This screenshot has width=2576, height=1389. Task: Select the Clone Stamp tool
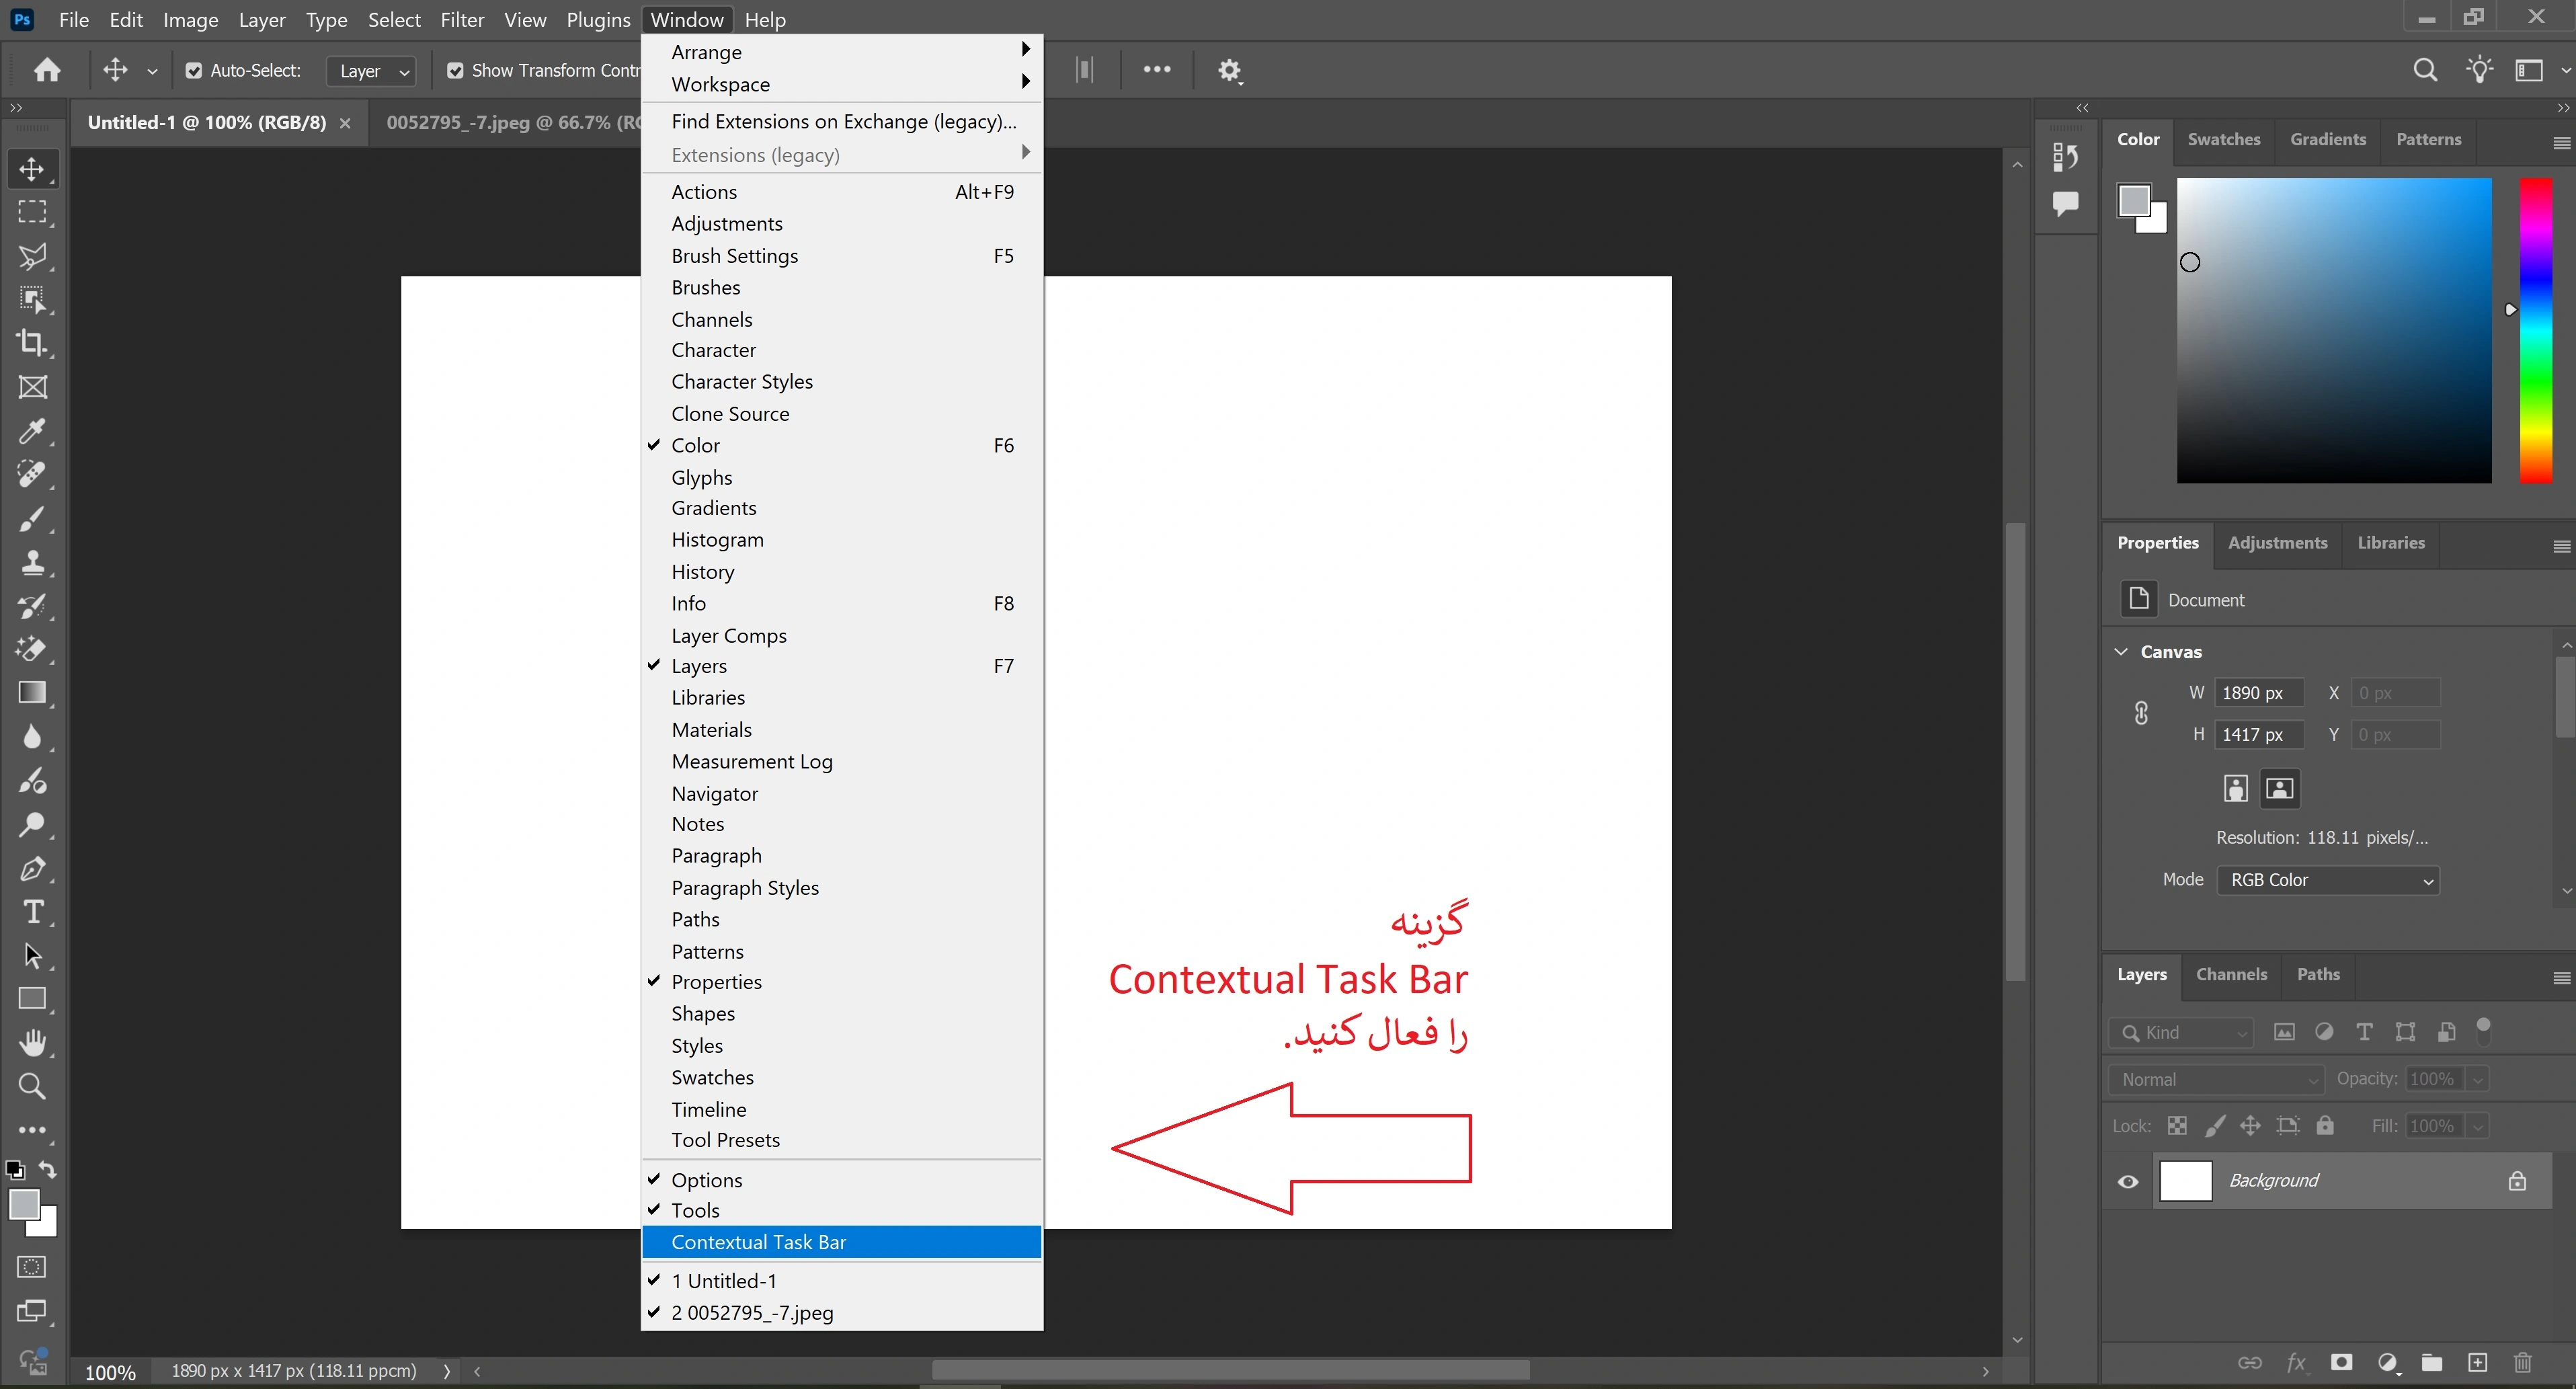tap(32, 562)
